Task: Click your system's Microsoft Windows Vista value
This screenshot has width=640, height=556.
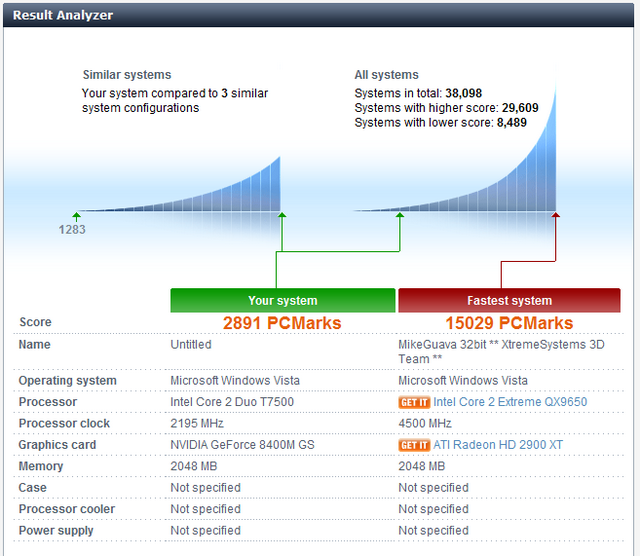Action: point(235,381)
